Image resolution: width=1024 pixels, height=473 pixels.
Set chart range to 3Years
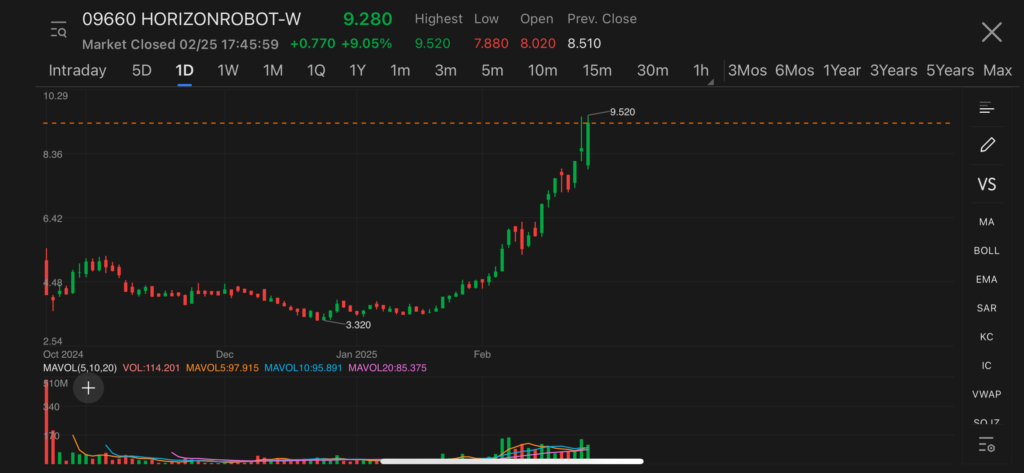tap(893, 71)
